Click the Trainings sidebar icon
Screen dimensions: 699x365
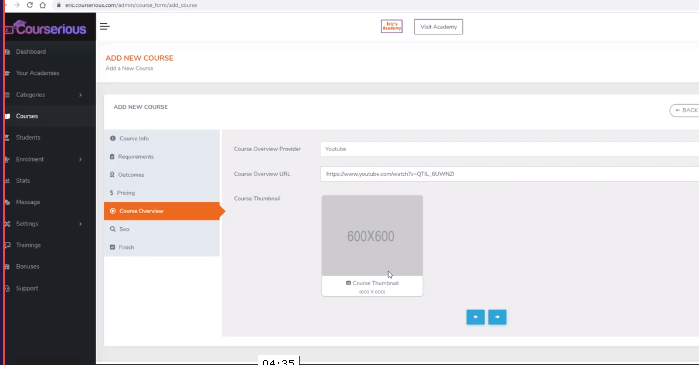coord(7,245)
